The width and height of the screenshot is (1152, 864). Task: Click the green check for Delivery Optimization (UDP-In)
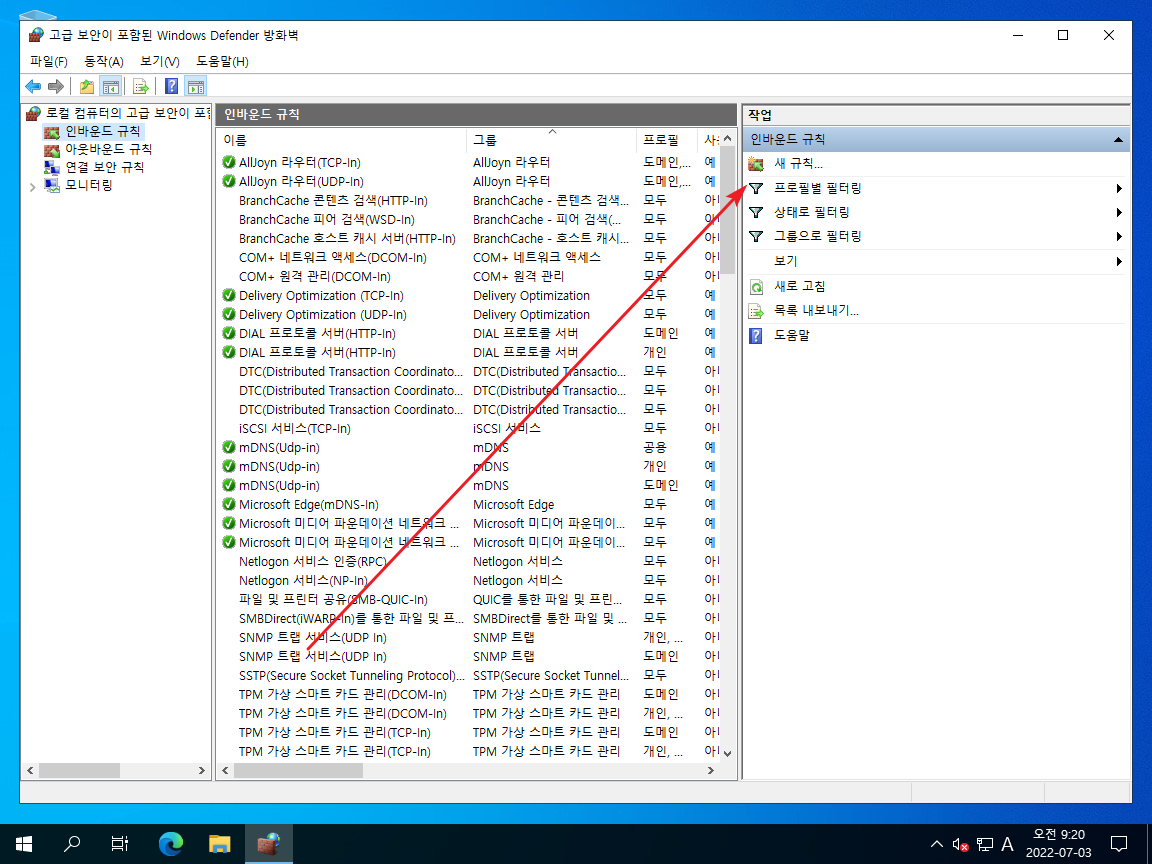(229, 314)
